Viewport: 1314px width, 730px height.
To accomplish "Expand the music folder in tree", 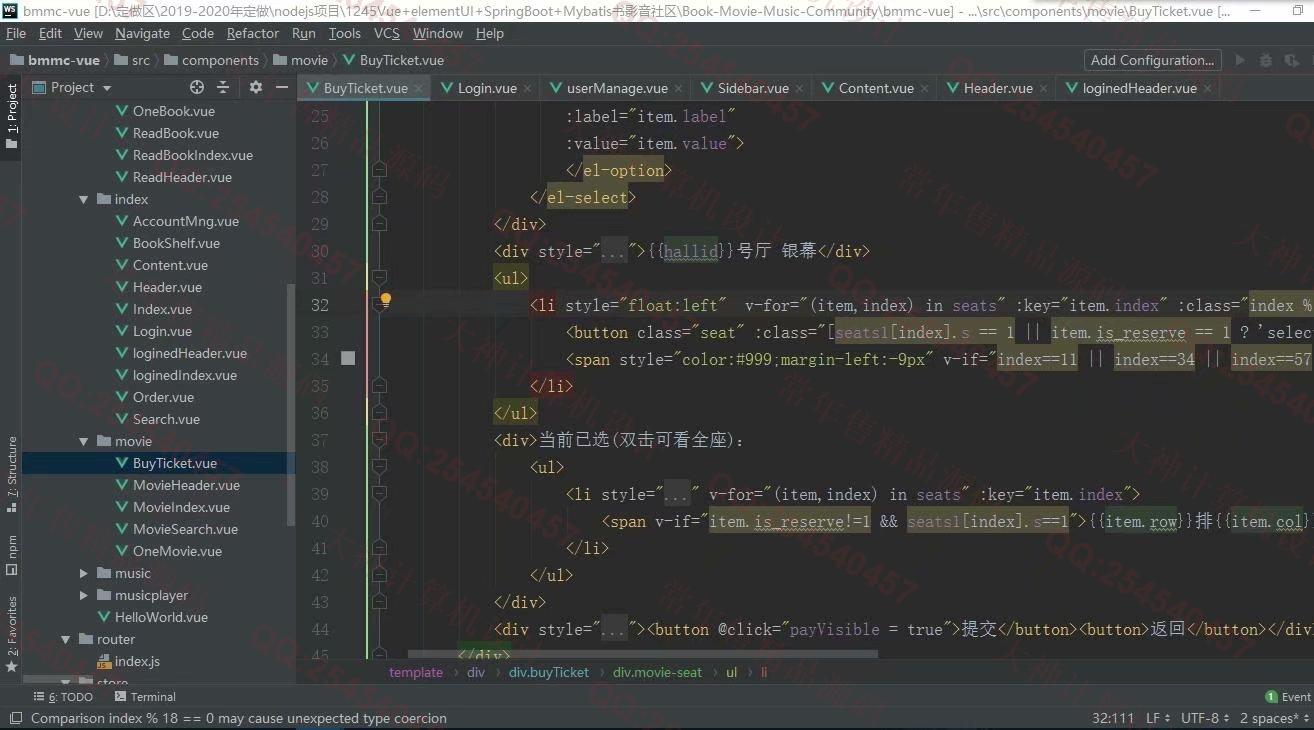I will [85, 573].
